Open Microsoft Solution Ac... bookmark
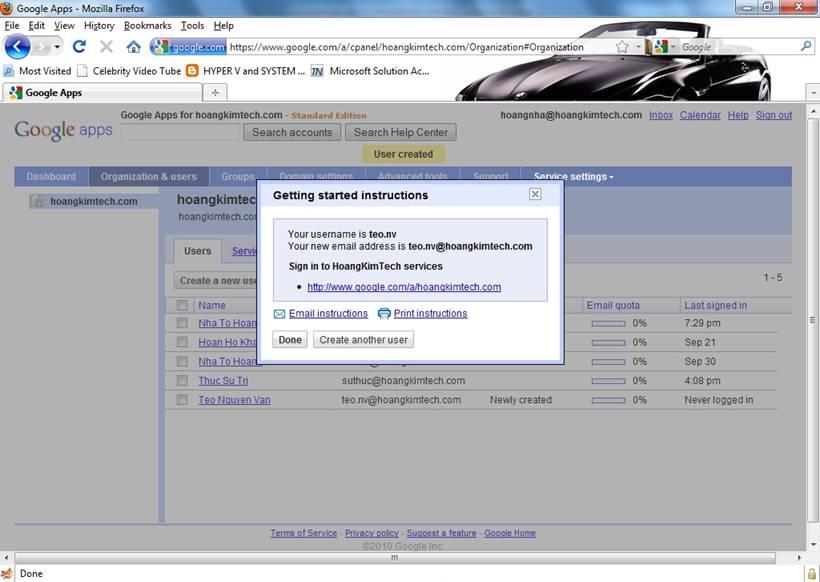 (x=370, y=71)
